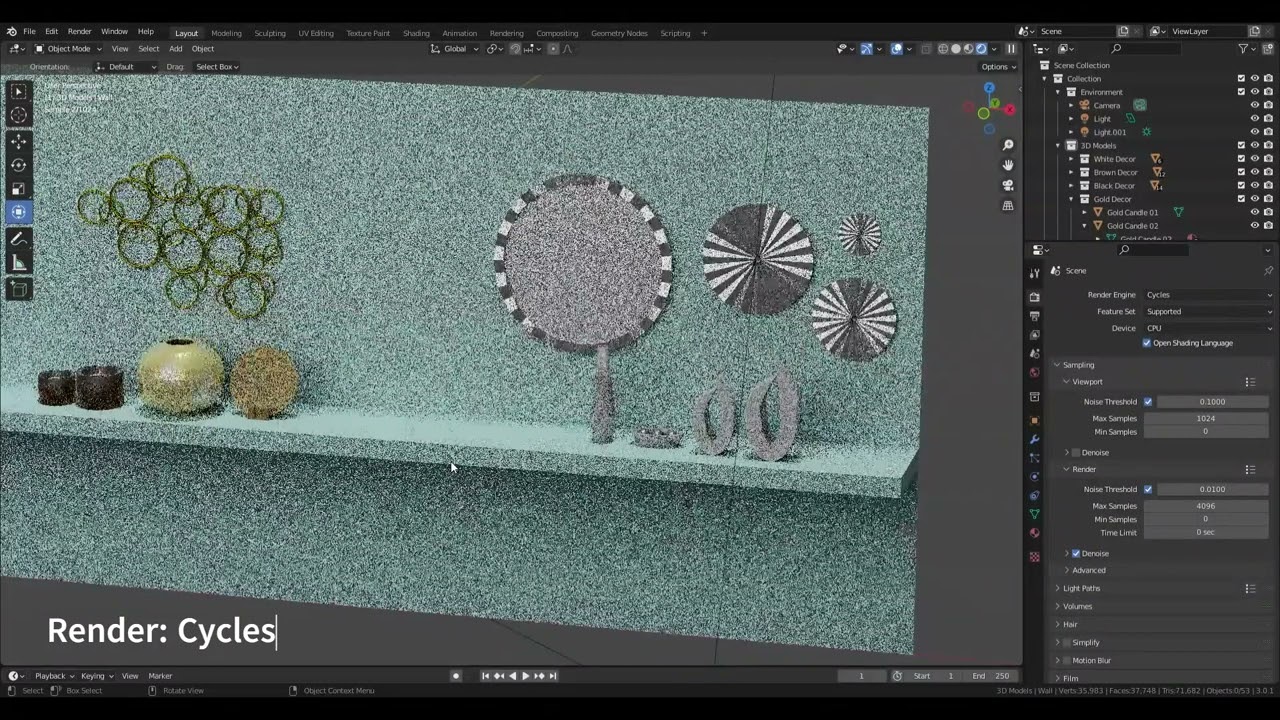The image size is (1280, 720).
Task: Click the play animation button
Action: 525,676
